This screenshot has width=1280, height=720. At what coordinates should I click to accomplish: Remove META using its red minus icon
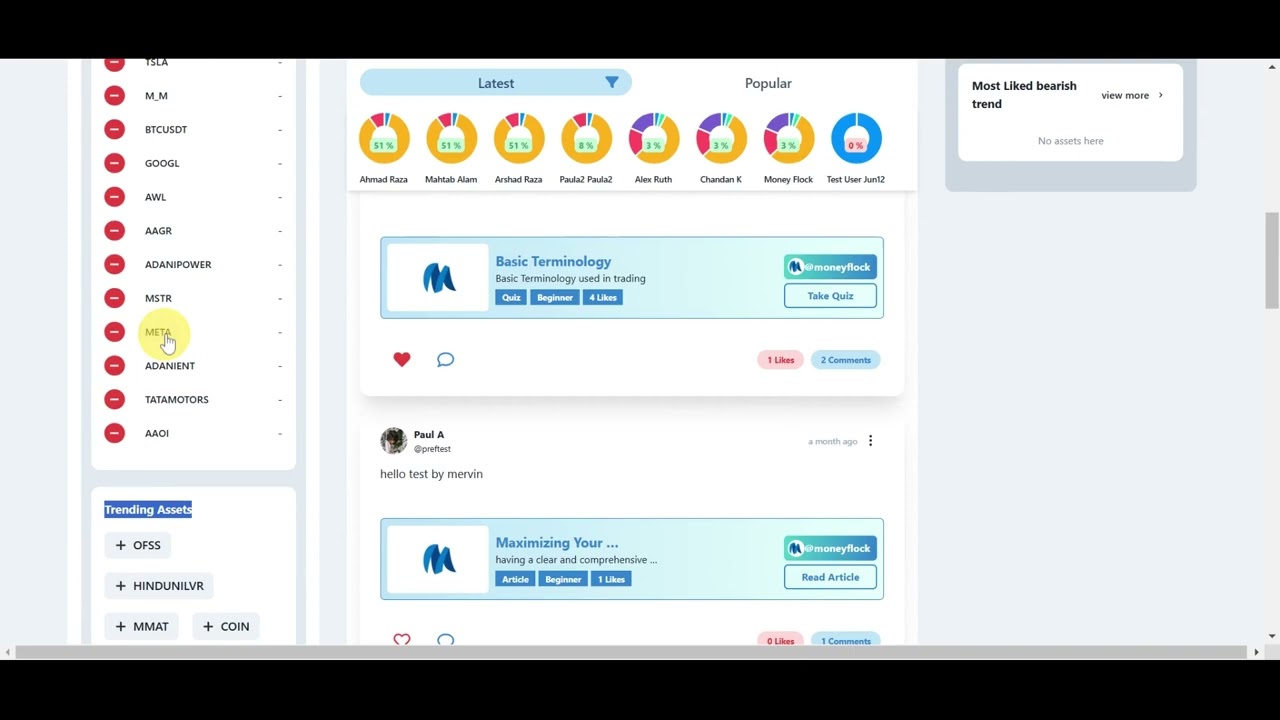click(114, 332)
